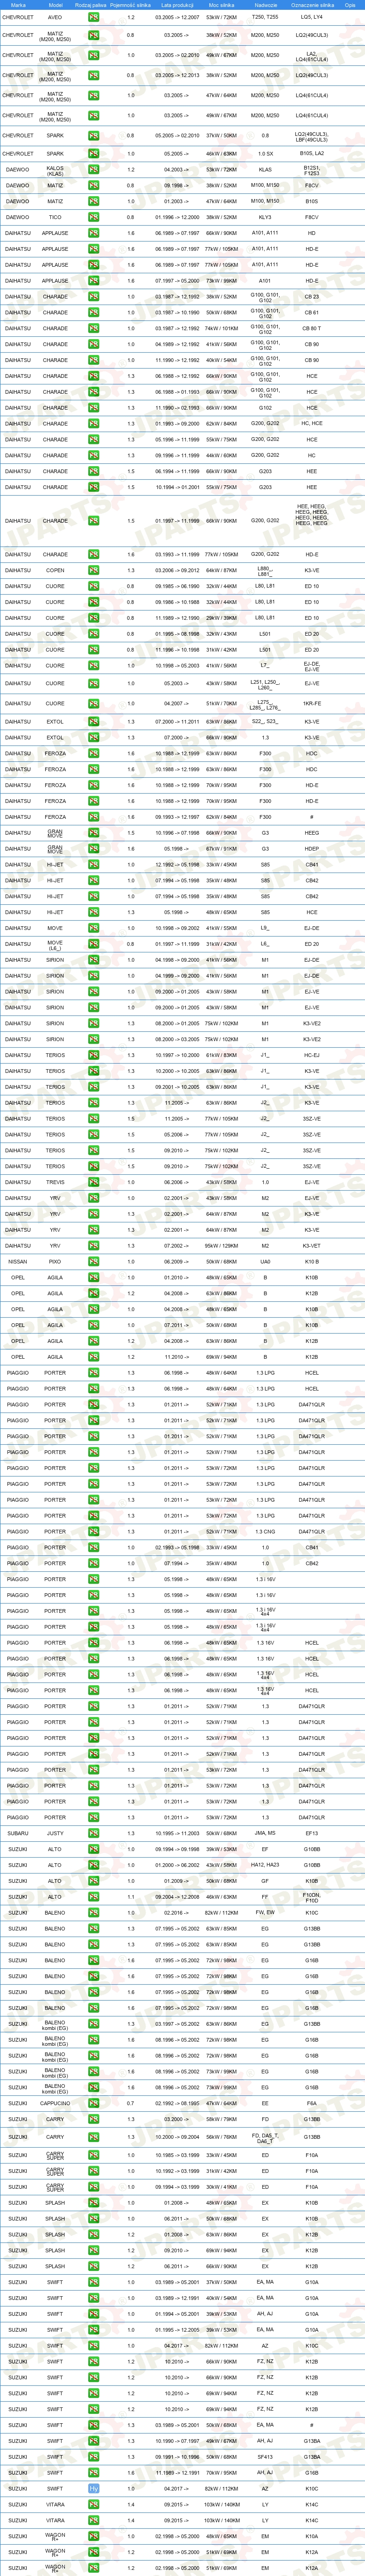Screen dimensions: 365x2576
Task: Click the TREVIS model cell
Action: [x=55, y=1182]
